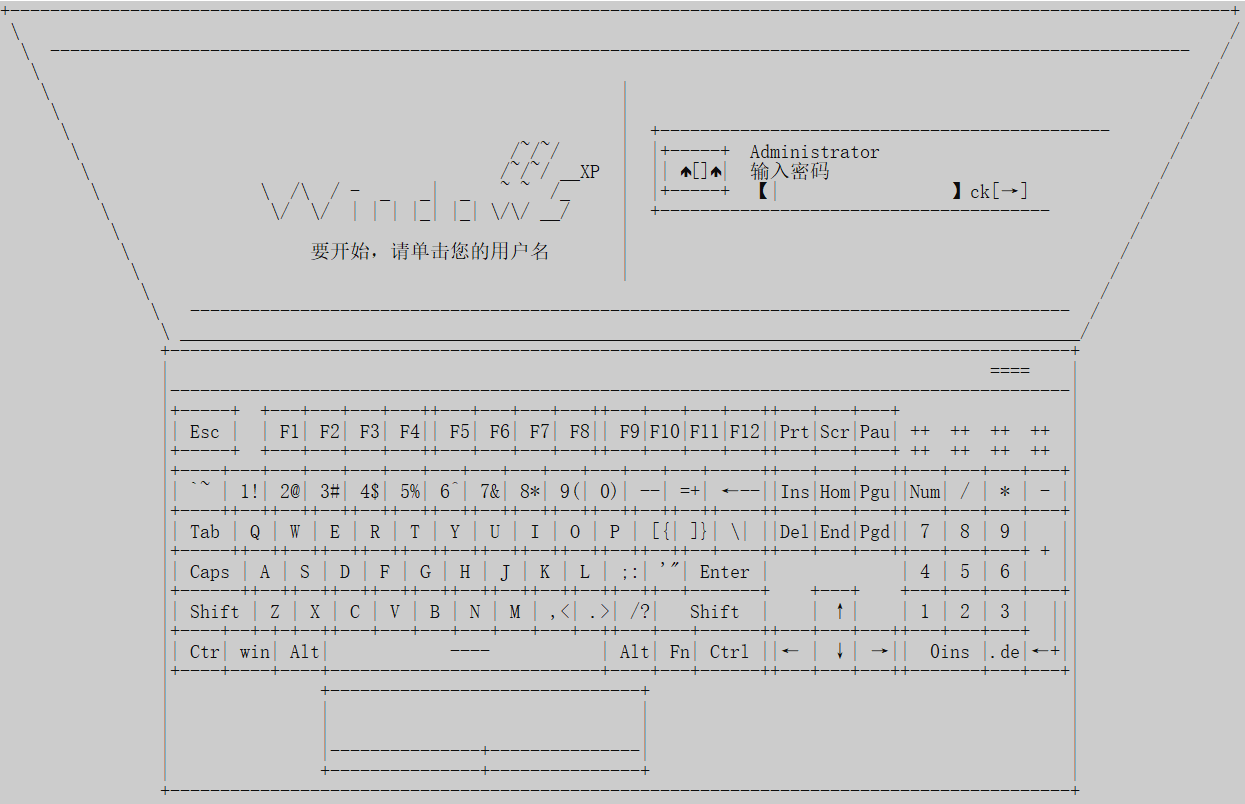1245x804 pixels.
Task: Click the backtick tilde `~ key
Action: [200, 491]
